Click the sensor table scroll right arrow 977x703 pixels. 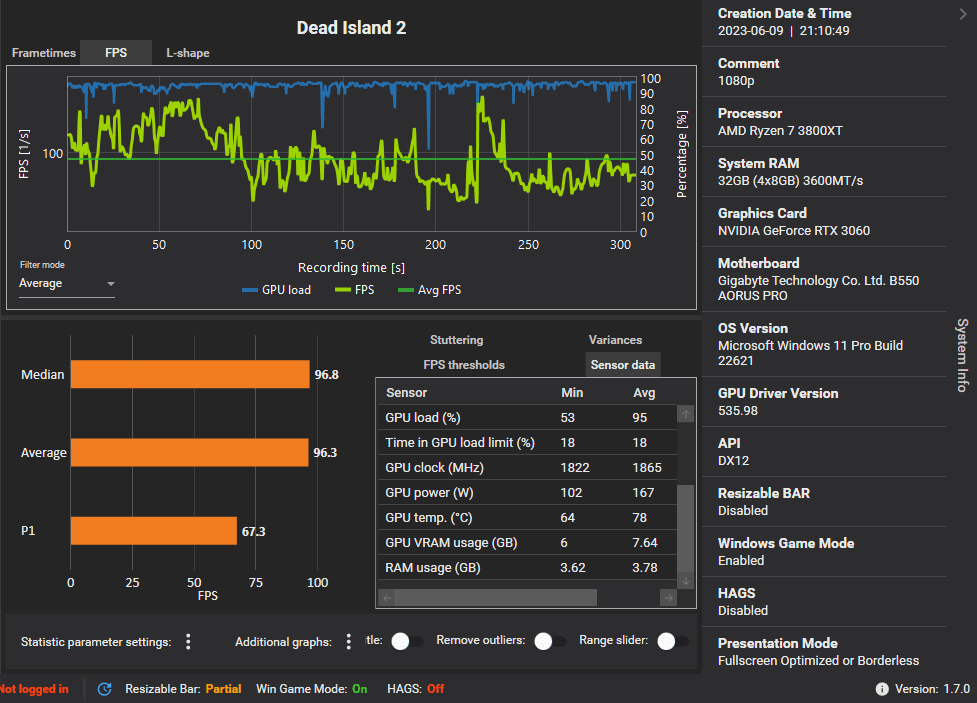[x=669, y=598]
